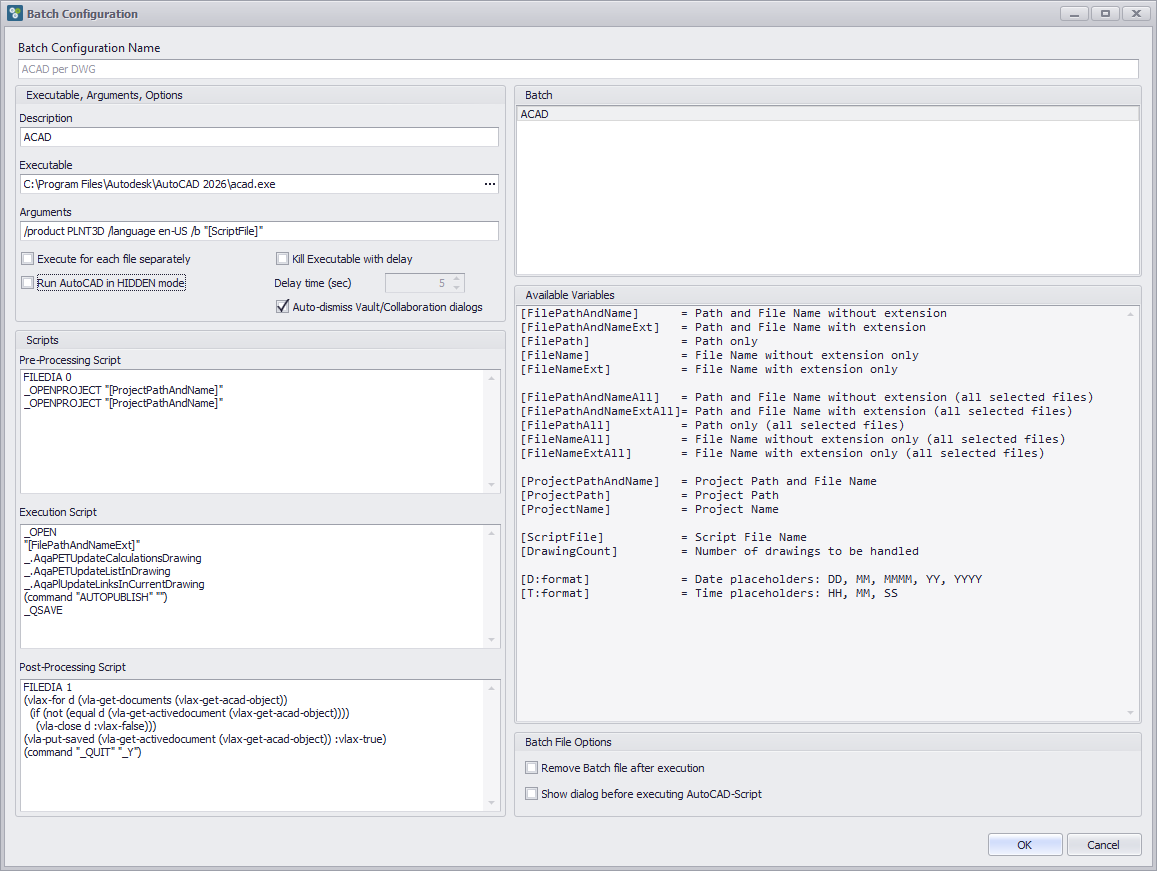Image resolution: width=1157 pixels, height=871 pixels.
Task: Click the [FileNameExtAll] variable line
Action: pyautogui.click(x=783, y=453)
